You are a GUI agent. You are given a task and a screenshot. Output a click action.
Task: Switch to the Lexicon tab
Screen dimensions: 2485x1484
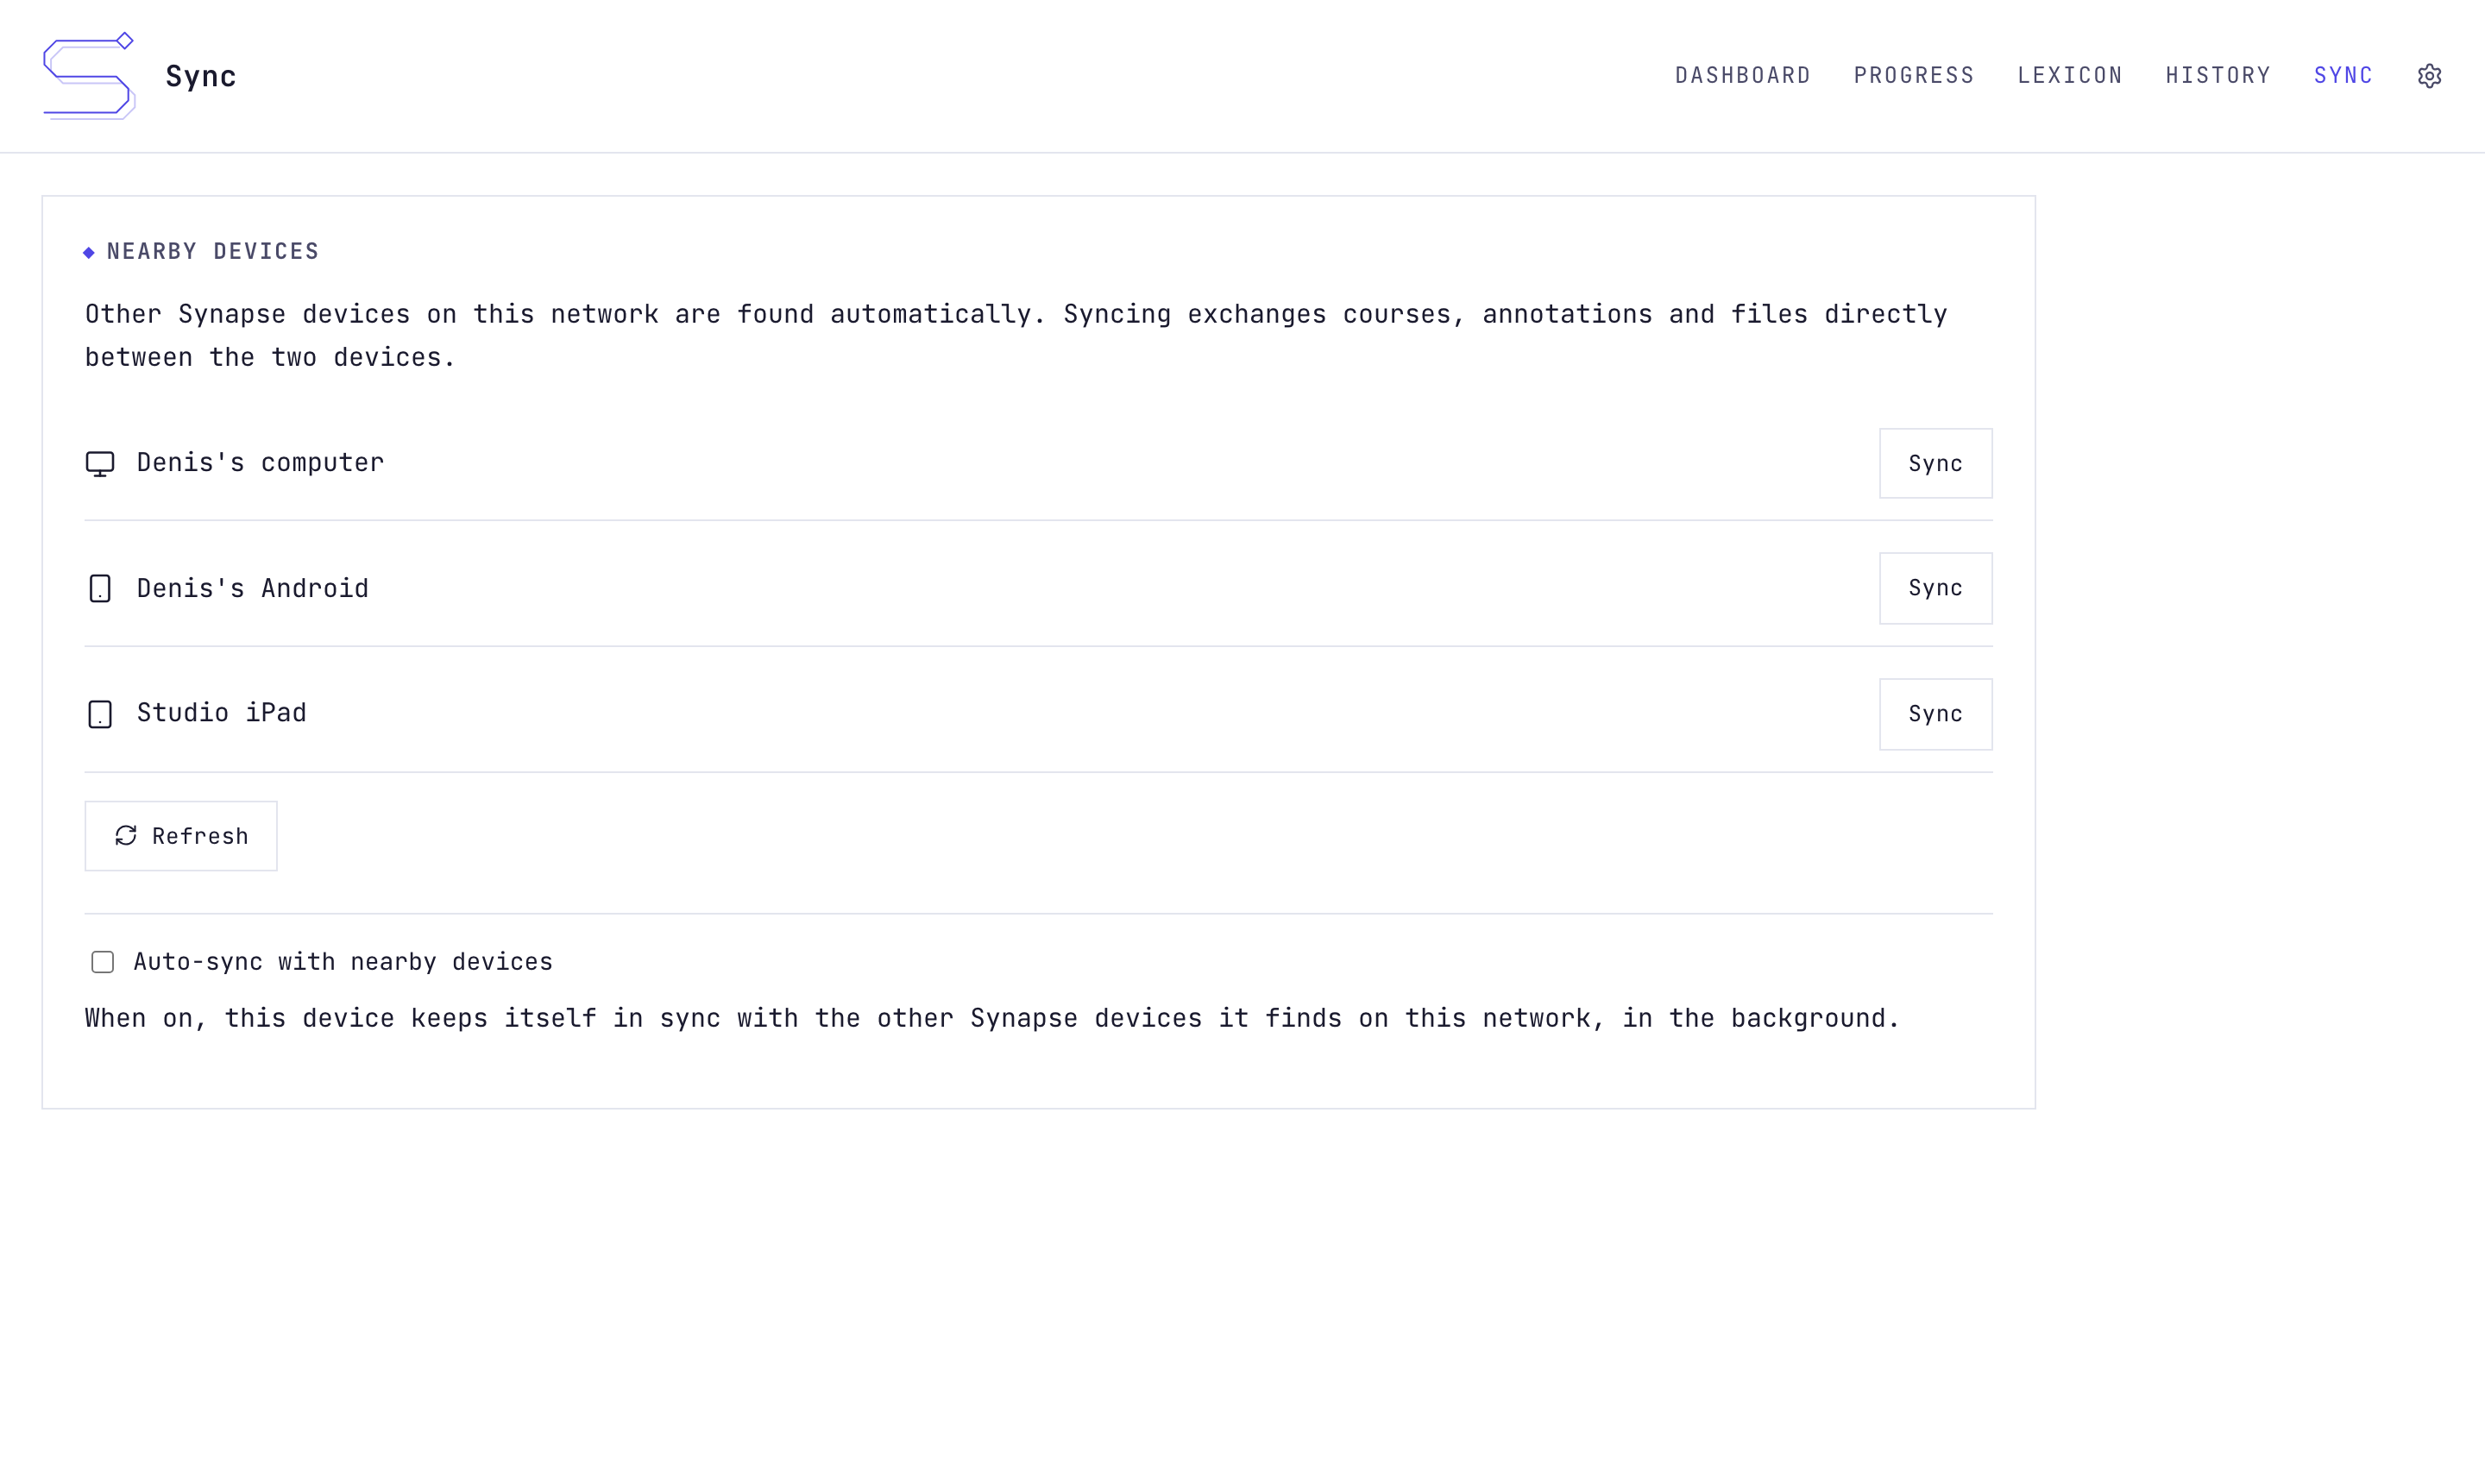[x=2070, y=76]
